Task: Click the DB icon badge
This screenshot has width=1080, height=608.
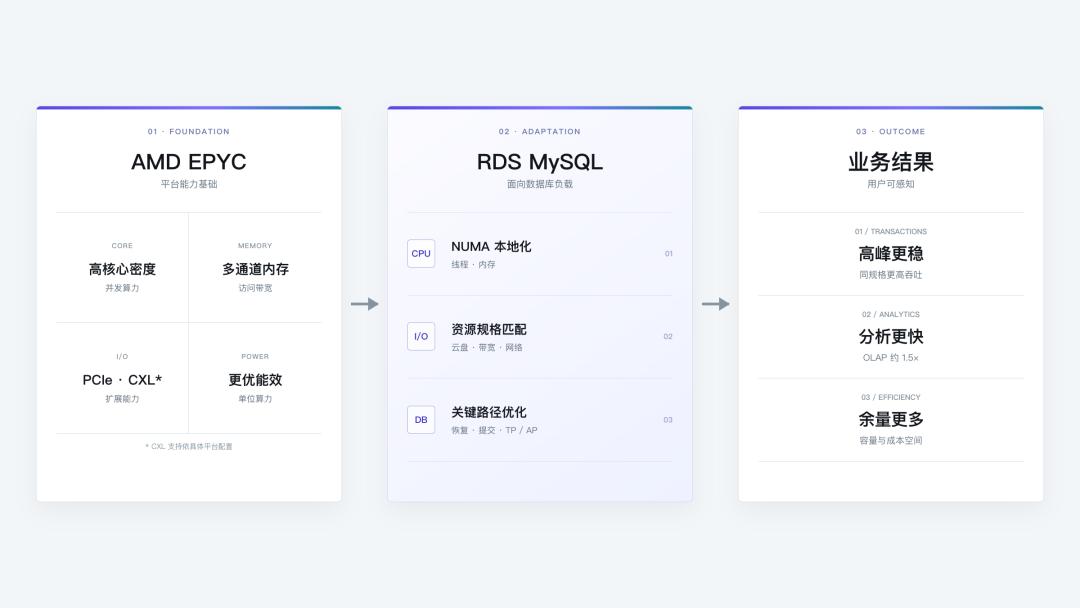Action: [x=421, y=419]
